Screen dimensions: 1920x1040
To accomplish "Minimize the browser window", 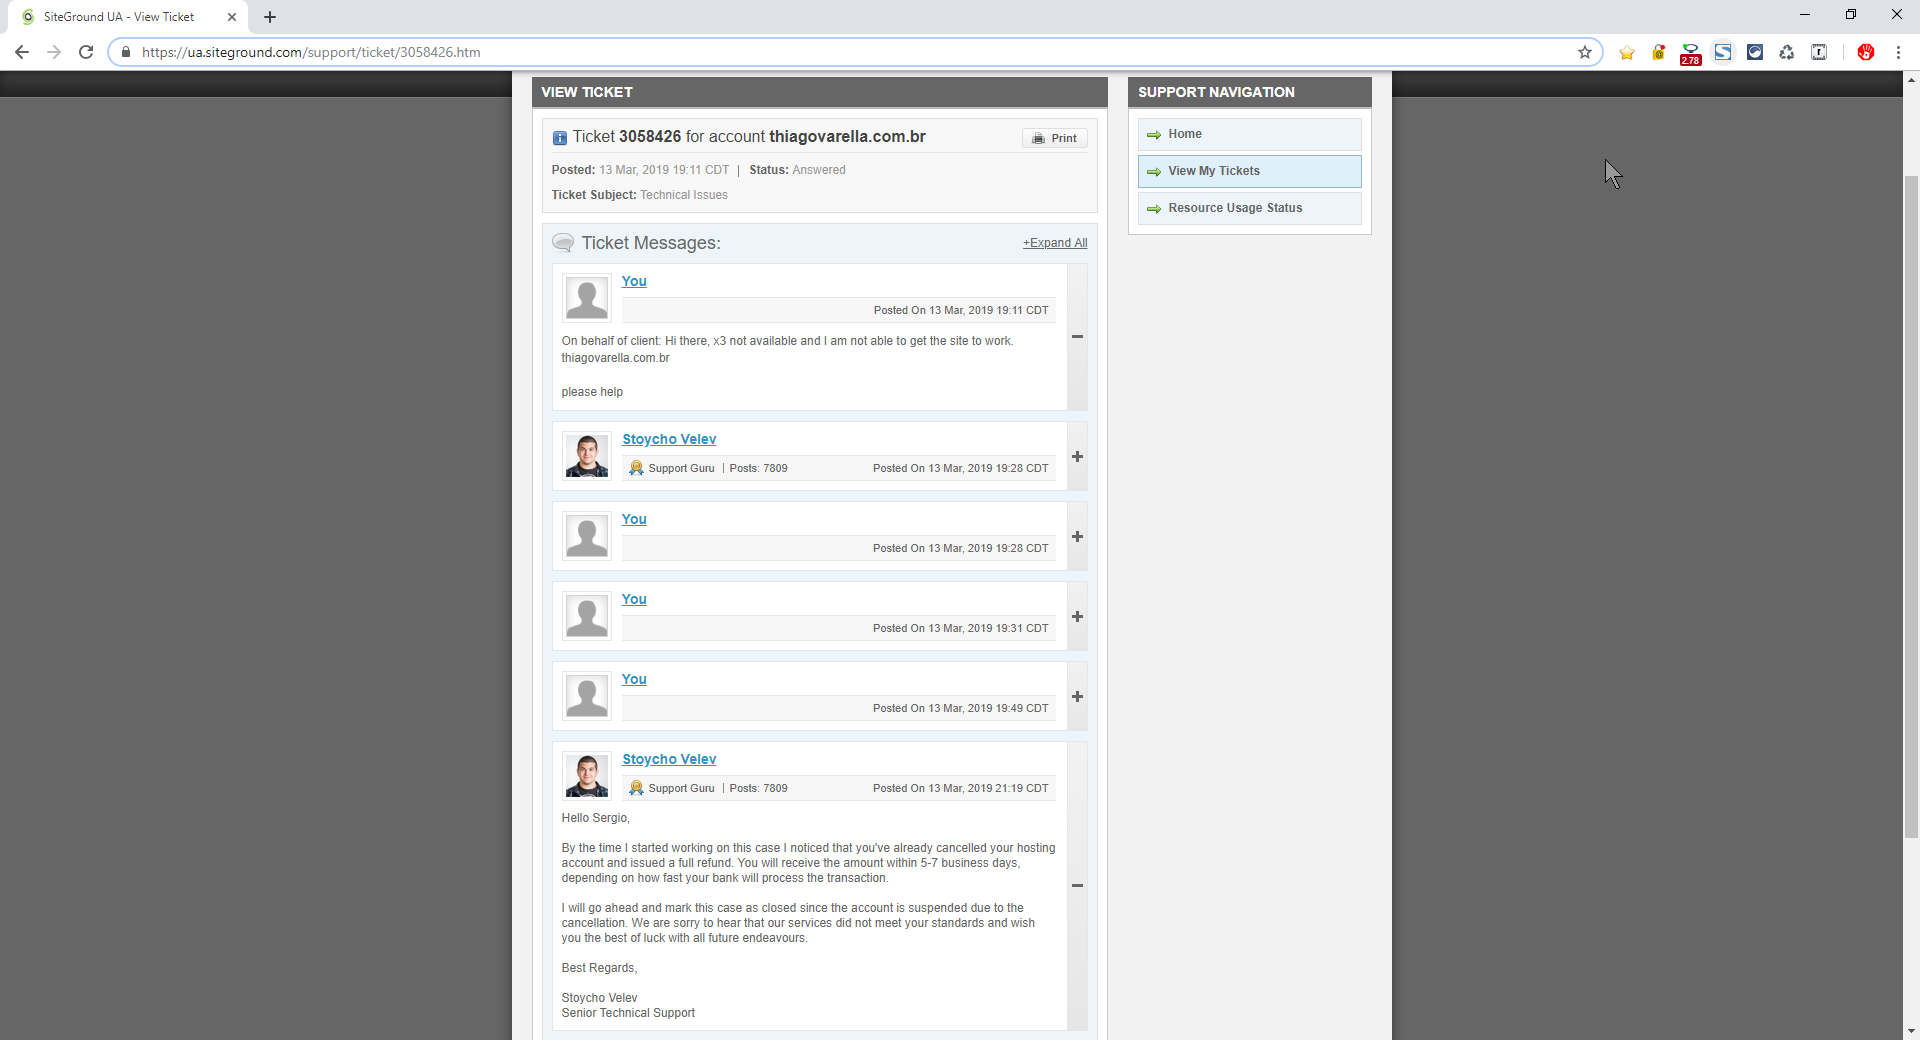I will click(1805, 15).
